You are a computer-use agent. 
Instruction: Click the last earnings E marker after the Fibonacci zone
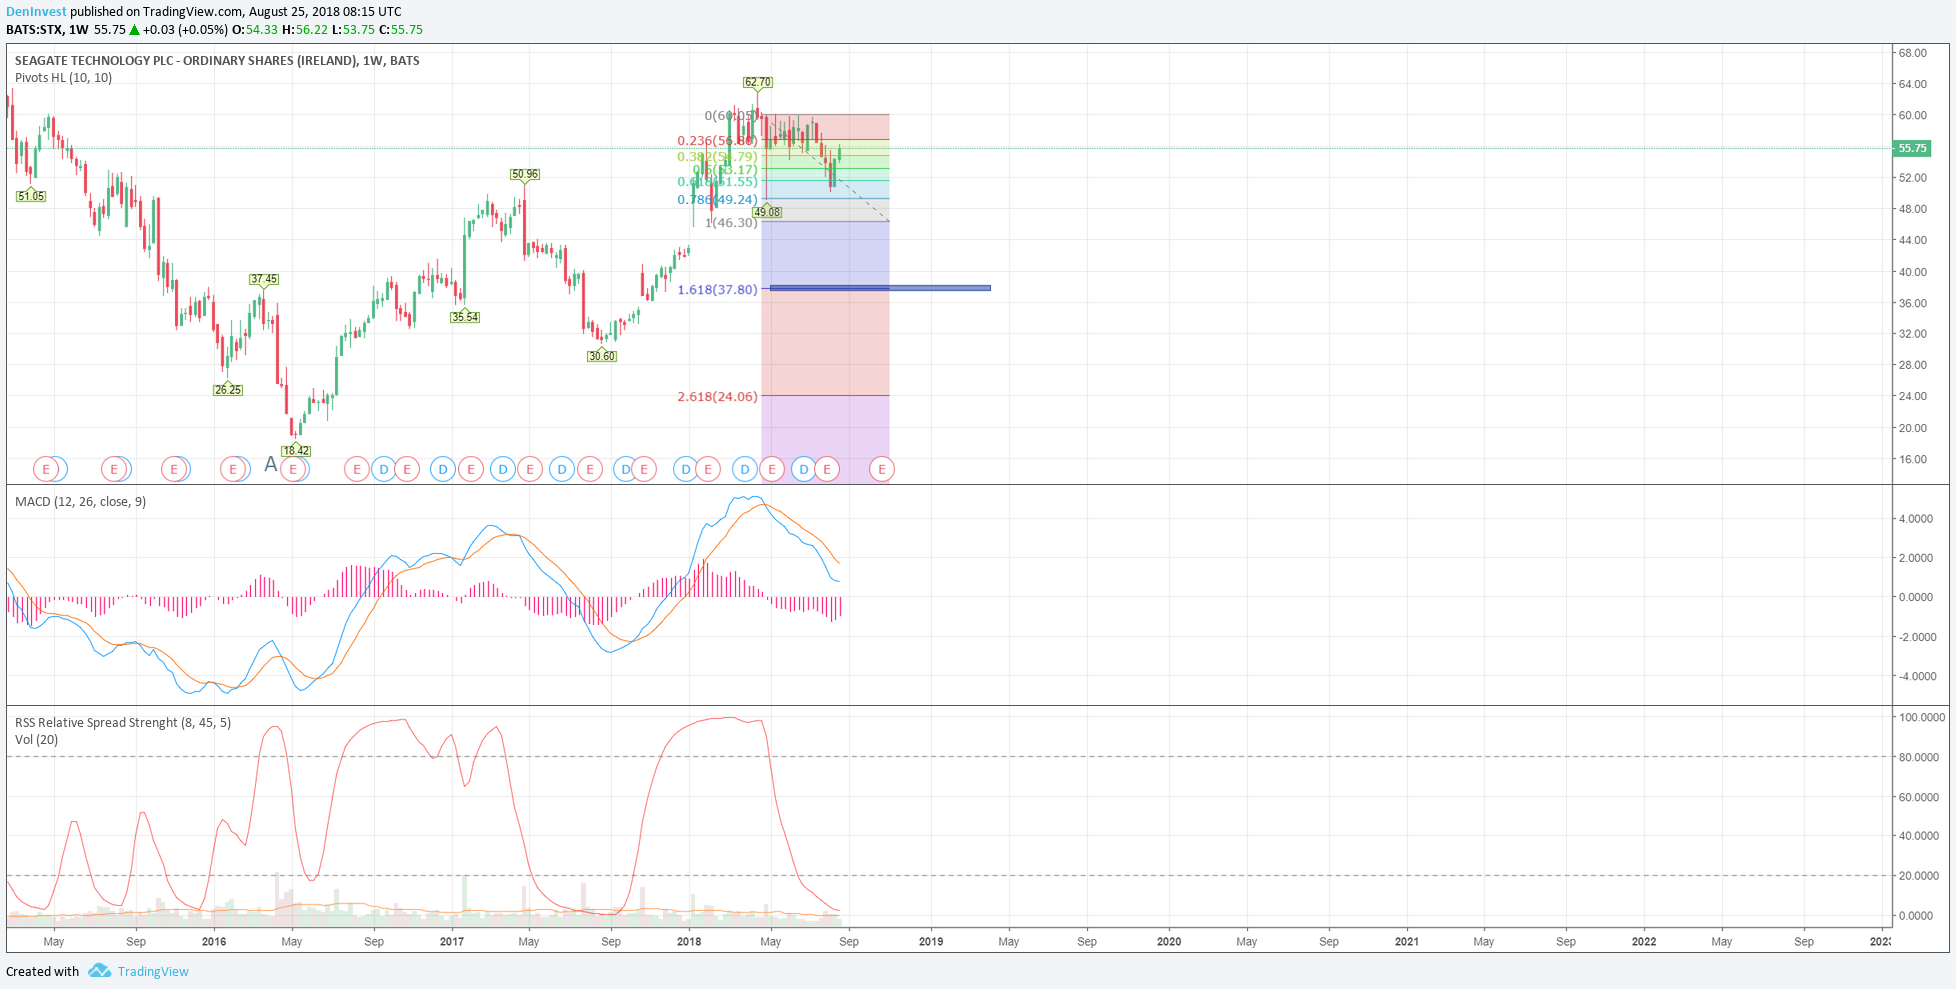coord(882,468)
